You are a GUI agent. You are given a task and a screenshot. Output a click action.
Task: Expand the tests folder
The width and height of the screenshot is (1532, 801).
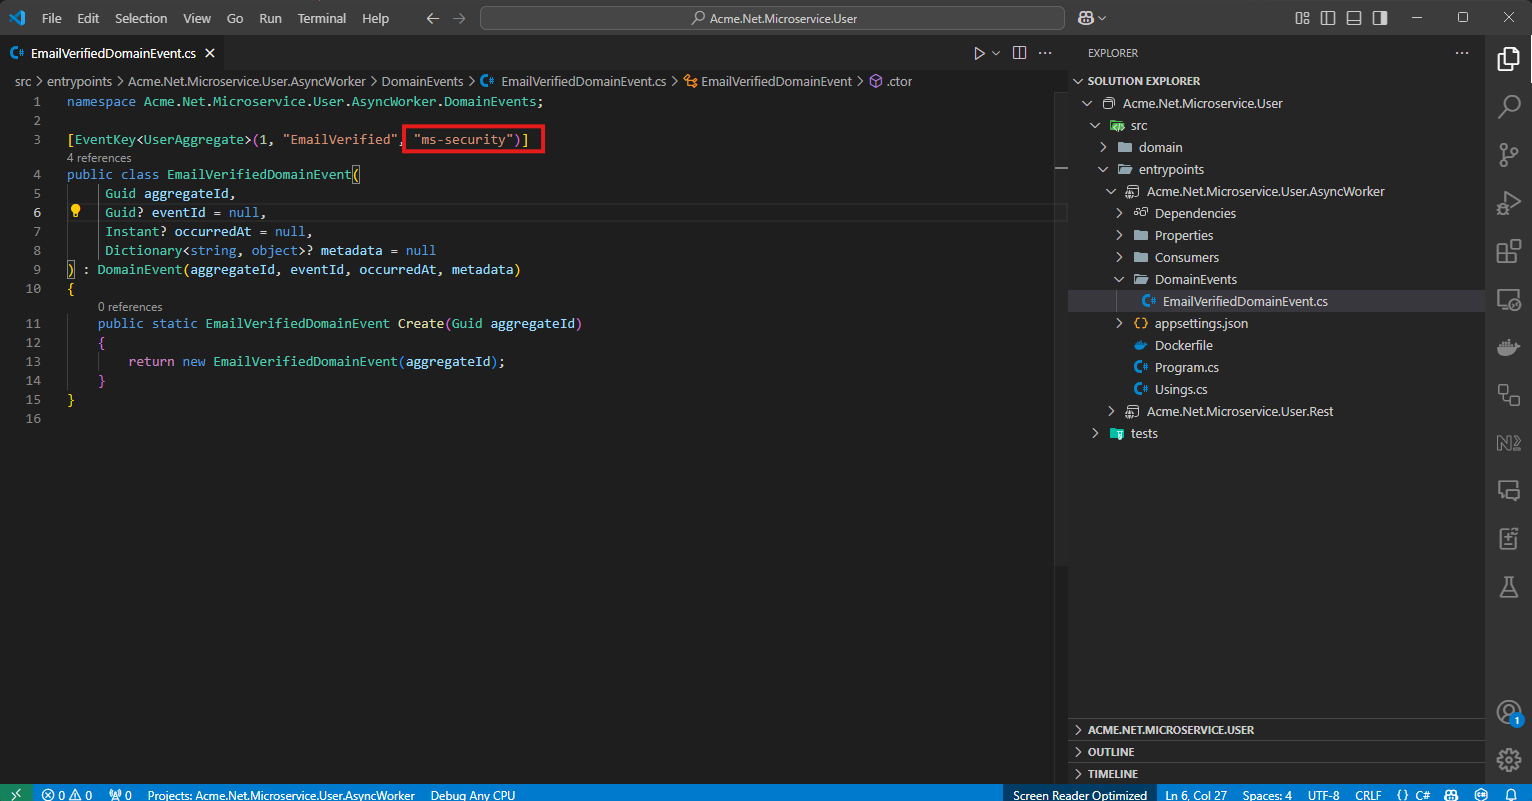point(1095,433)
